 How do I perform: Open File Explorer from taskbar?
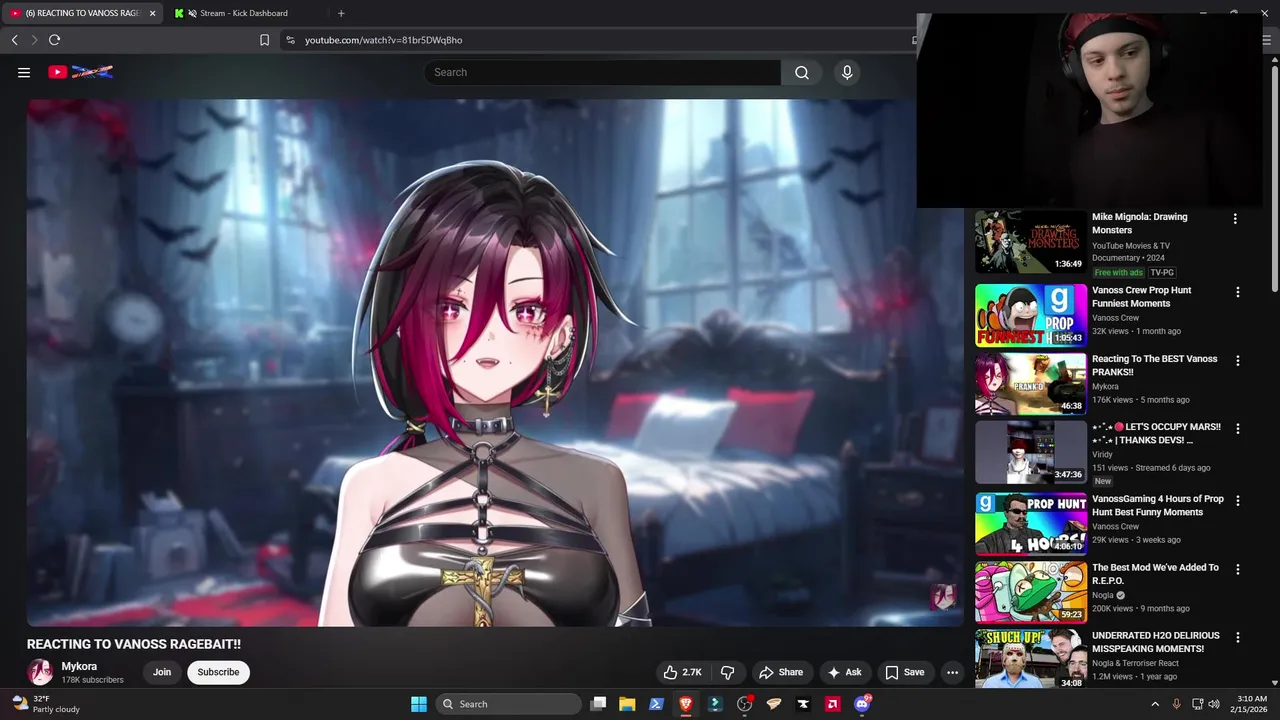pyautogui.click(x=627, y=704)
